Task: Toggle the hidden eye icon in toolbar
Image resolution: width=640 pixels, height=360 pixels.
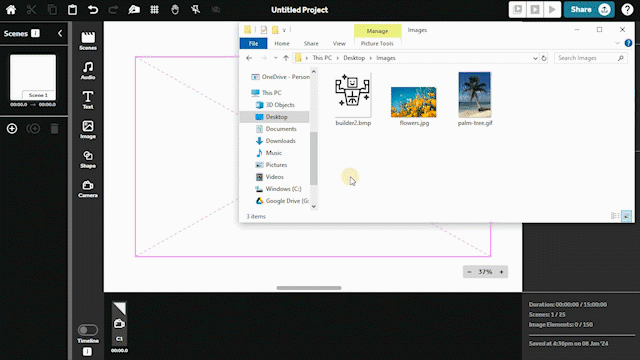Action: (216, 9)
